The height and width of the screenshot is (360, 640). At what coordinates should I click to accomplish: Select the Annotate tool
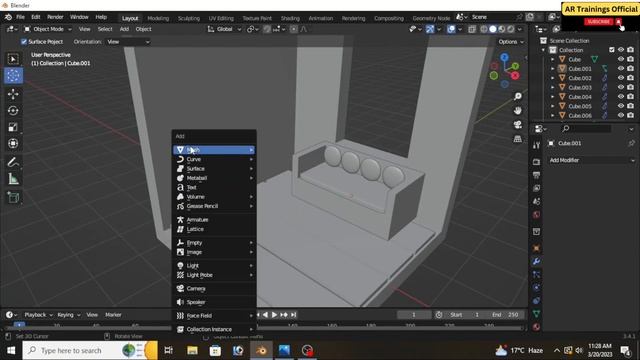[13, 162]
